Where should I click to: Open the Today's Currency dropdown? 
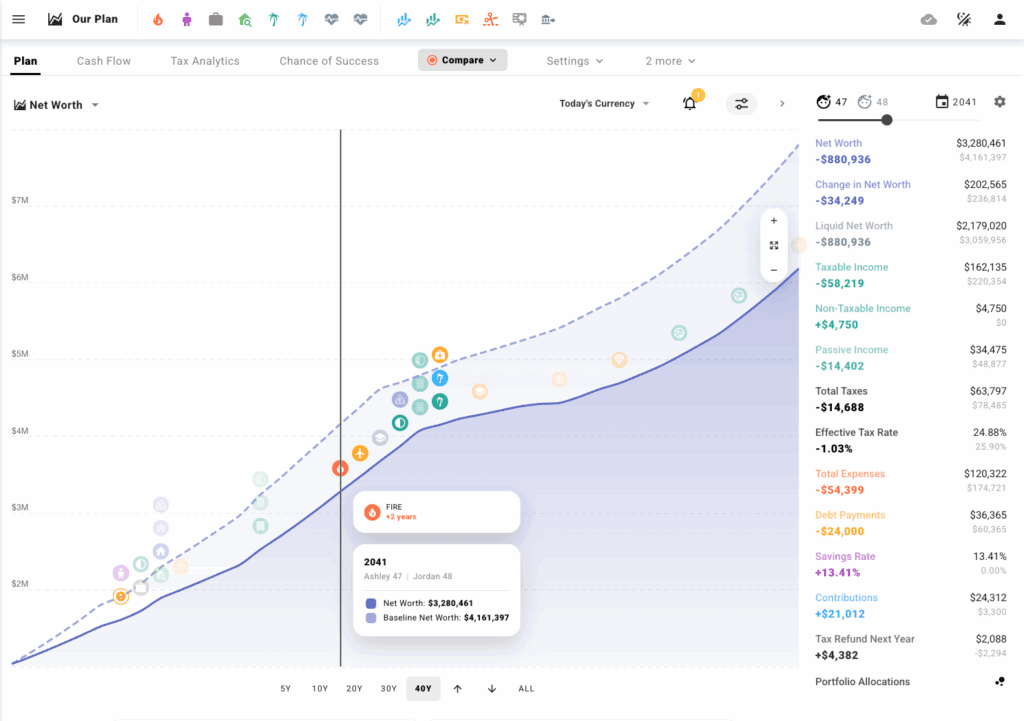pos(604,103)
